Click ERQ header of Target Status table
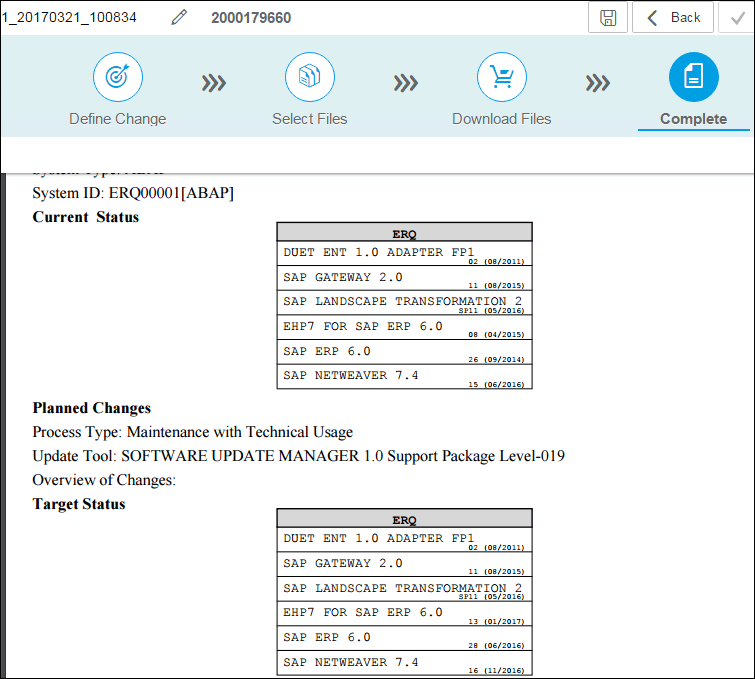 click(x=404, y=520)
